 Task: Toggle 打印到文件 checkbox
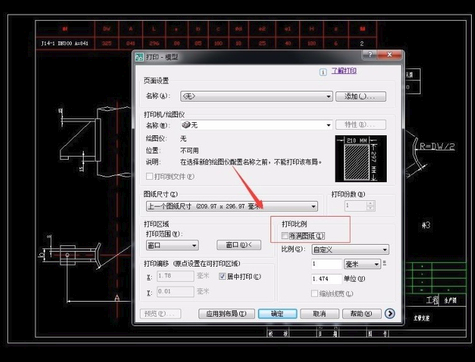pos(150,176)
